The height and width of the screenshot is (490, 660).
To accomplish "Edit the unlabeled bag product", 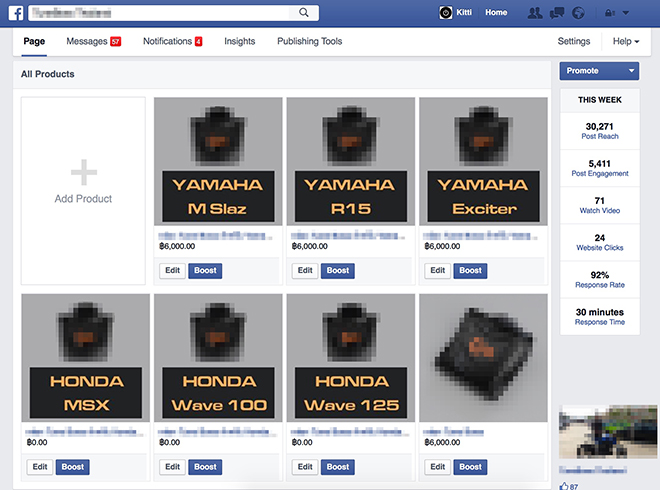I will click(437, 467).
